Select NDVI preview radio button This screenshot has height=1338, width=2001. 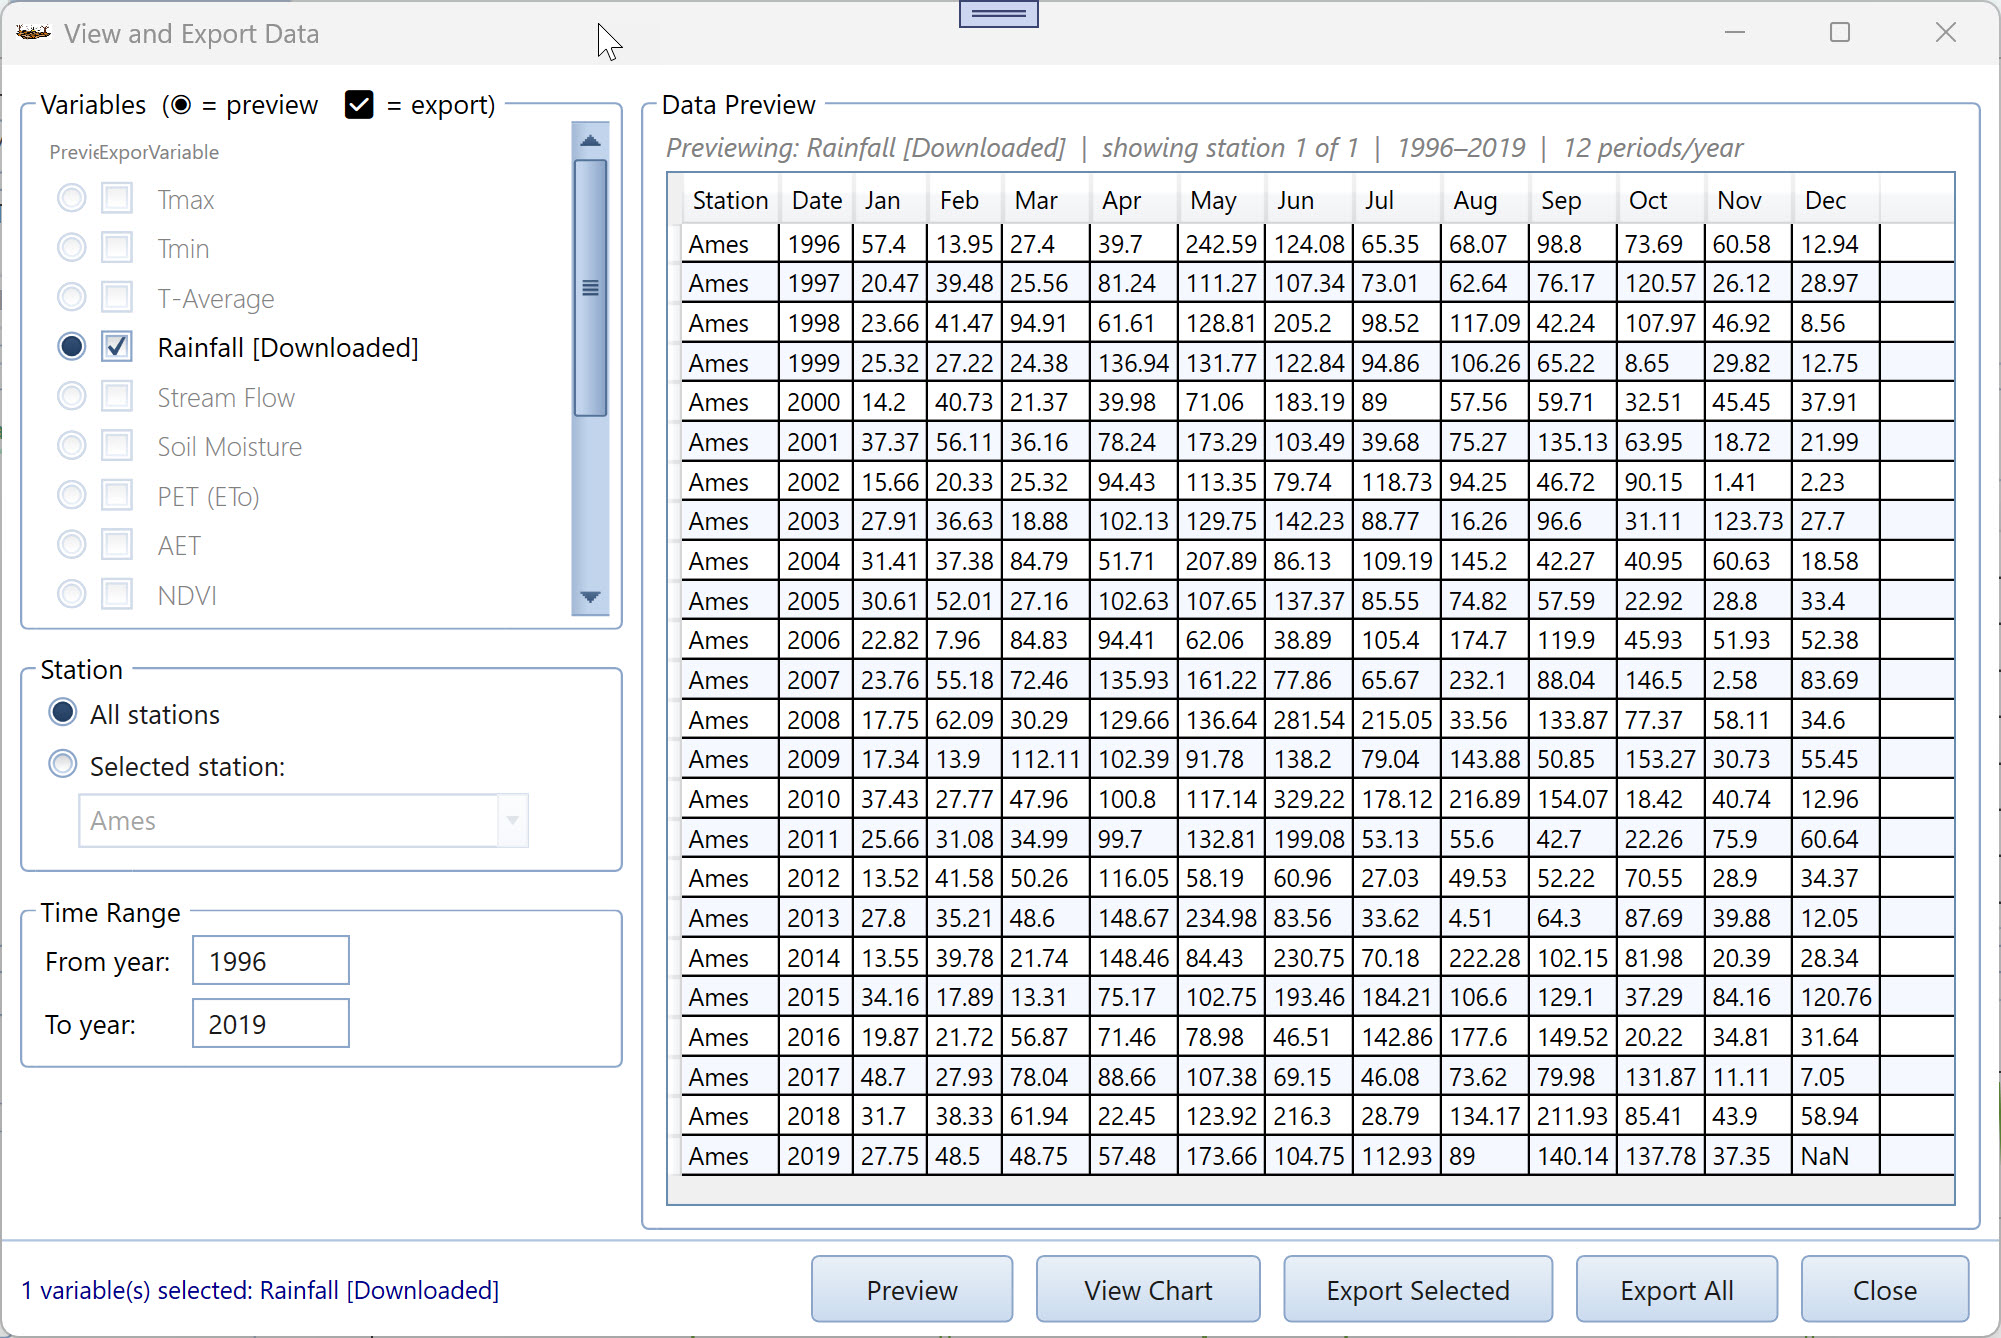pyautogui.click(x=71, y=594)
